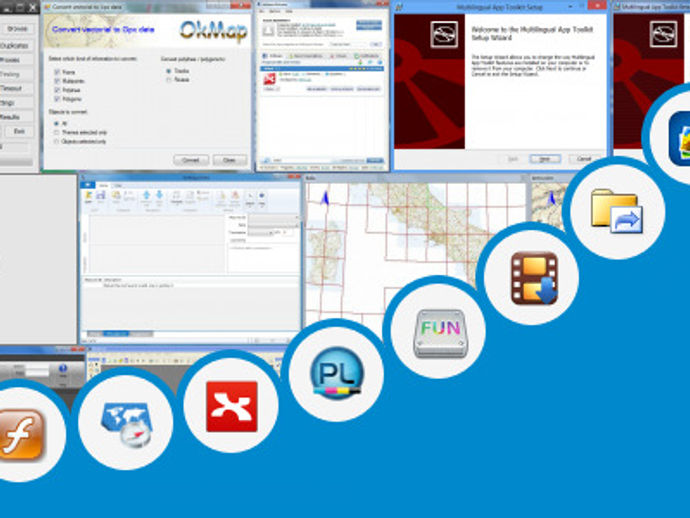This screenshot has height=518, width=690.
Task: Open the film strip download app icon
Action: 534,278
